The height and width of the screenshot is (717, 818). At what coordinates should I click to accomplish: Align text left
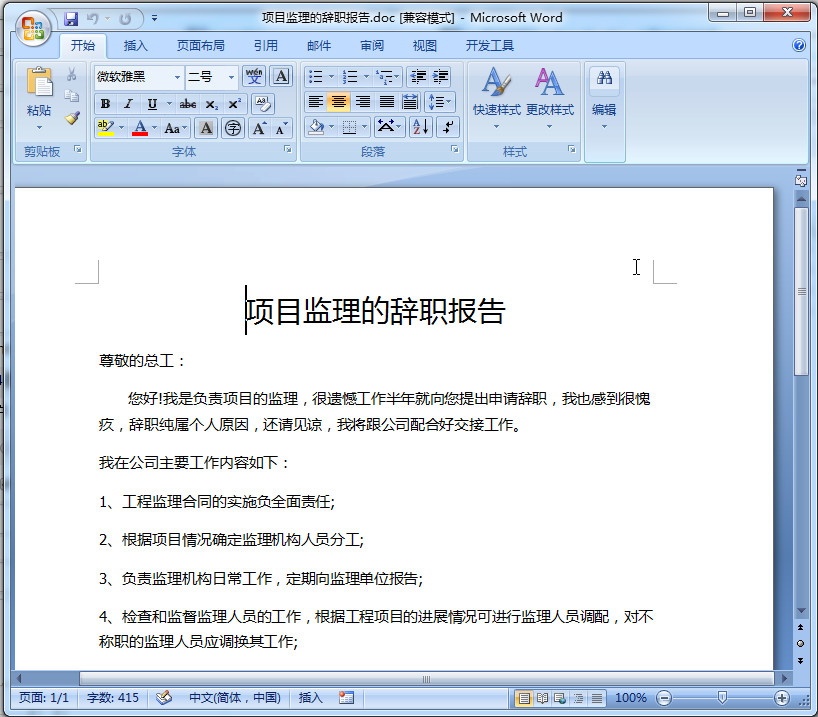[315, 102]
